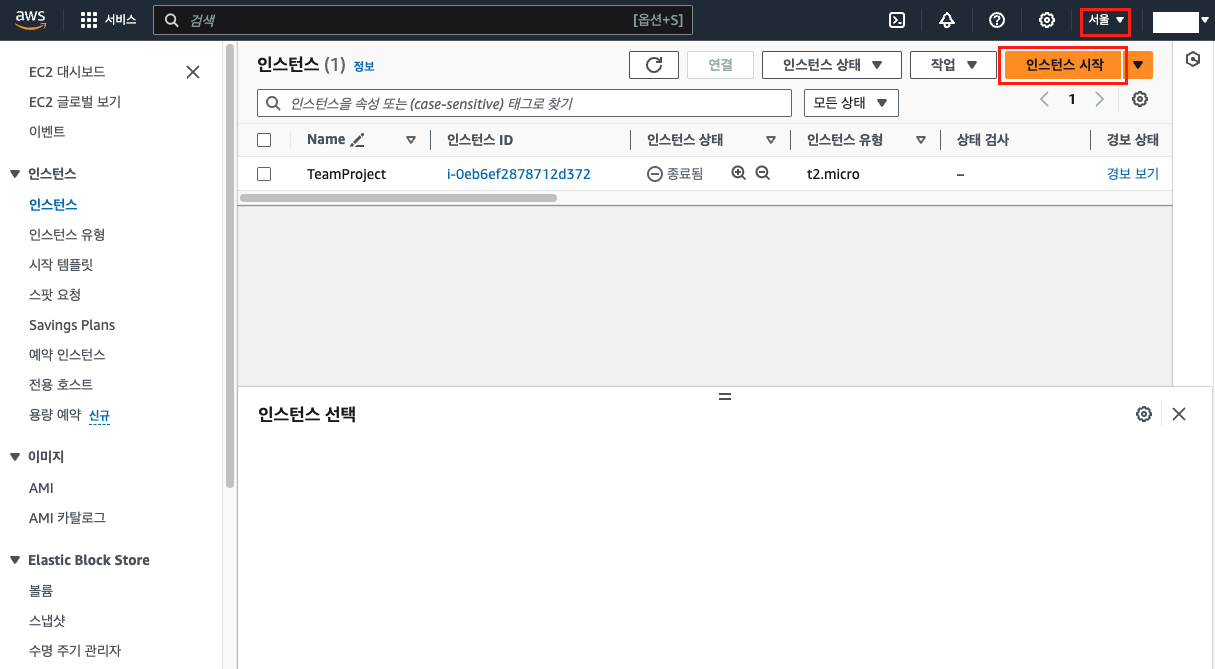Screen dimensions: 1215x669
Task: Click the Status check column header
Action: pos(982,140)
